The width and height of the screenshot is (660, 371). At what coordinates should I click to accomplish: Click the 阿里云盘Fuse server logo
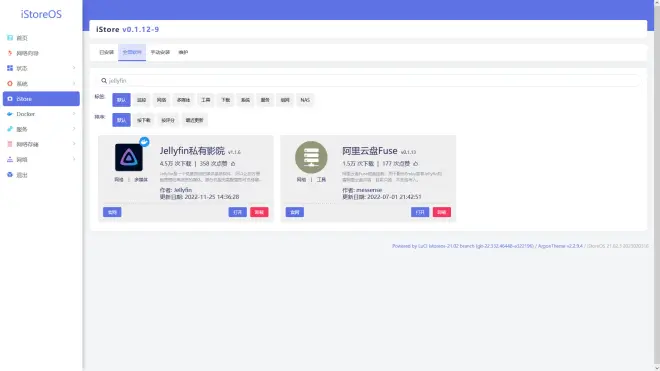point(311,157)
